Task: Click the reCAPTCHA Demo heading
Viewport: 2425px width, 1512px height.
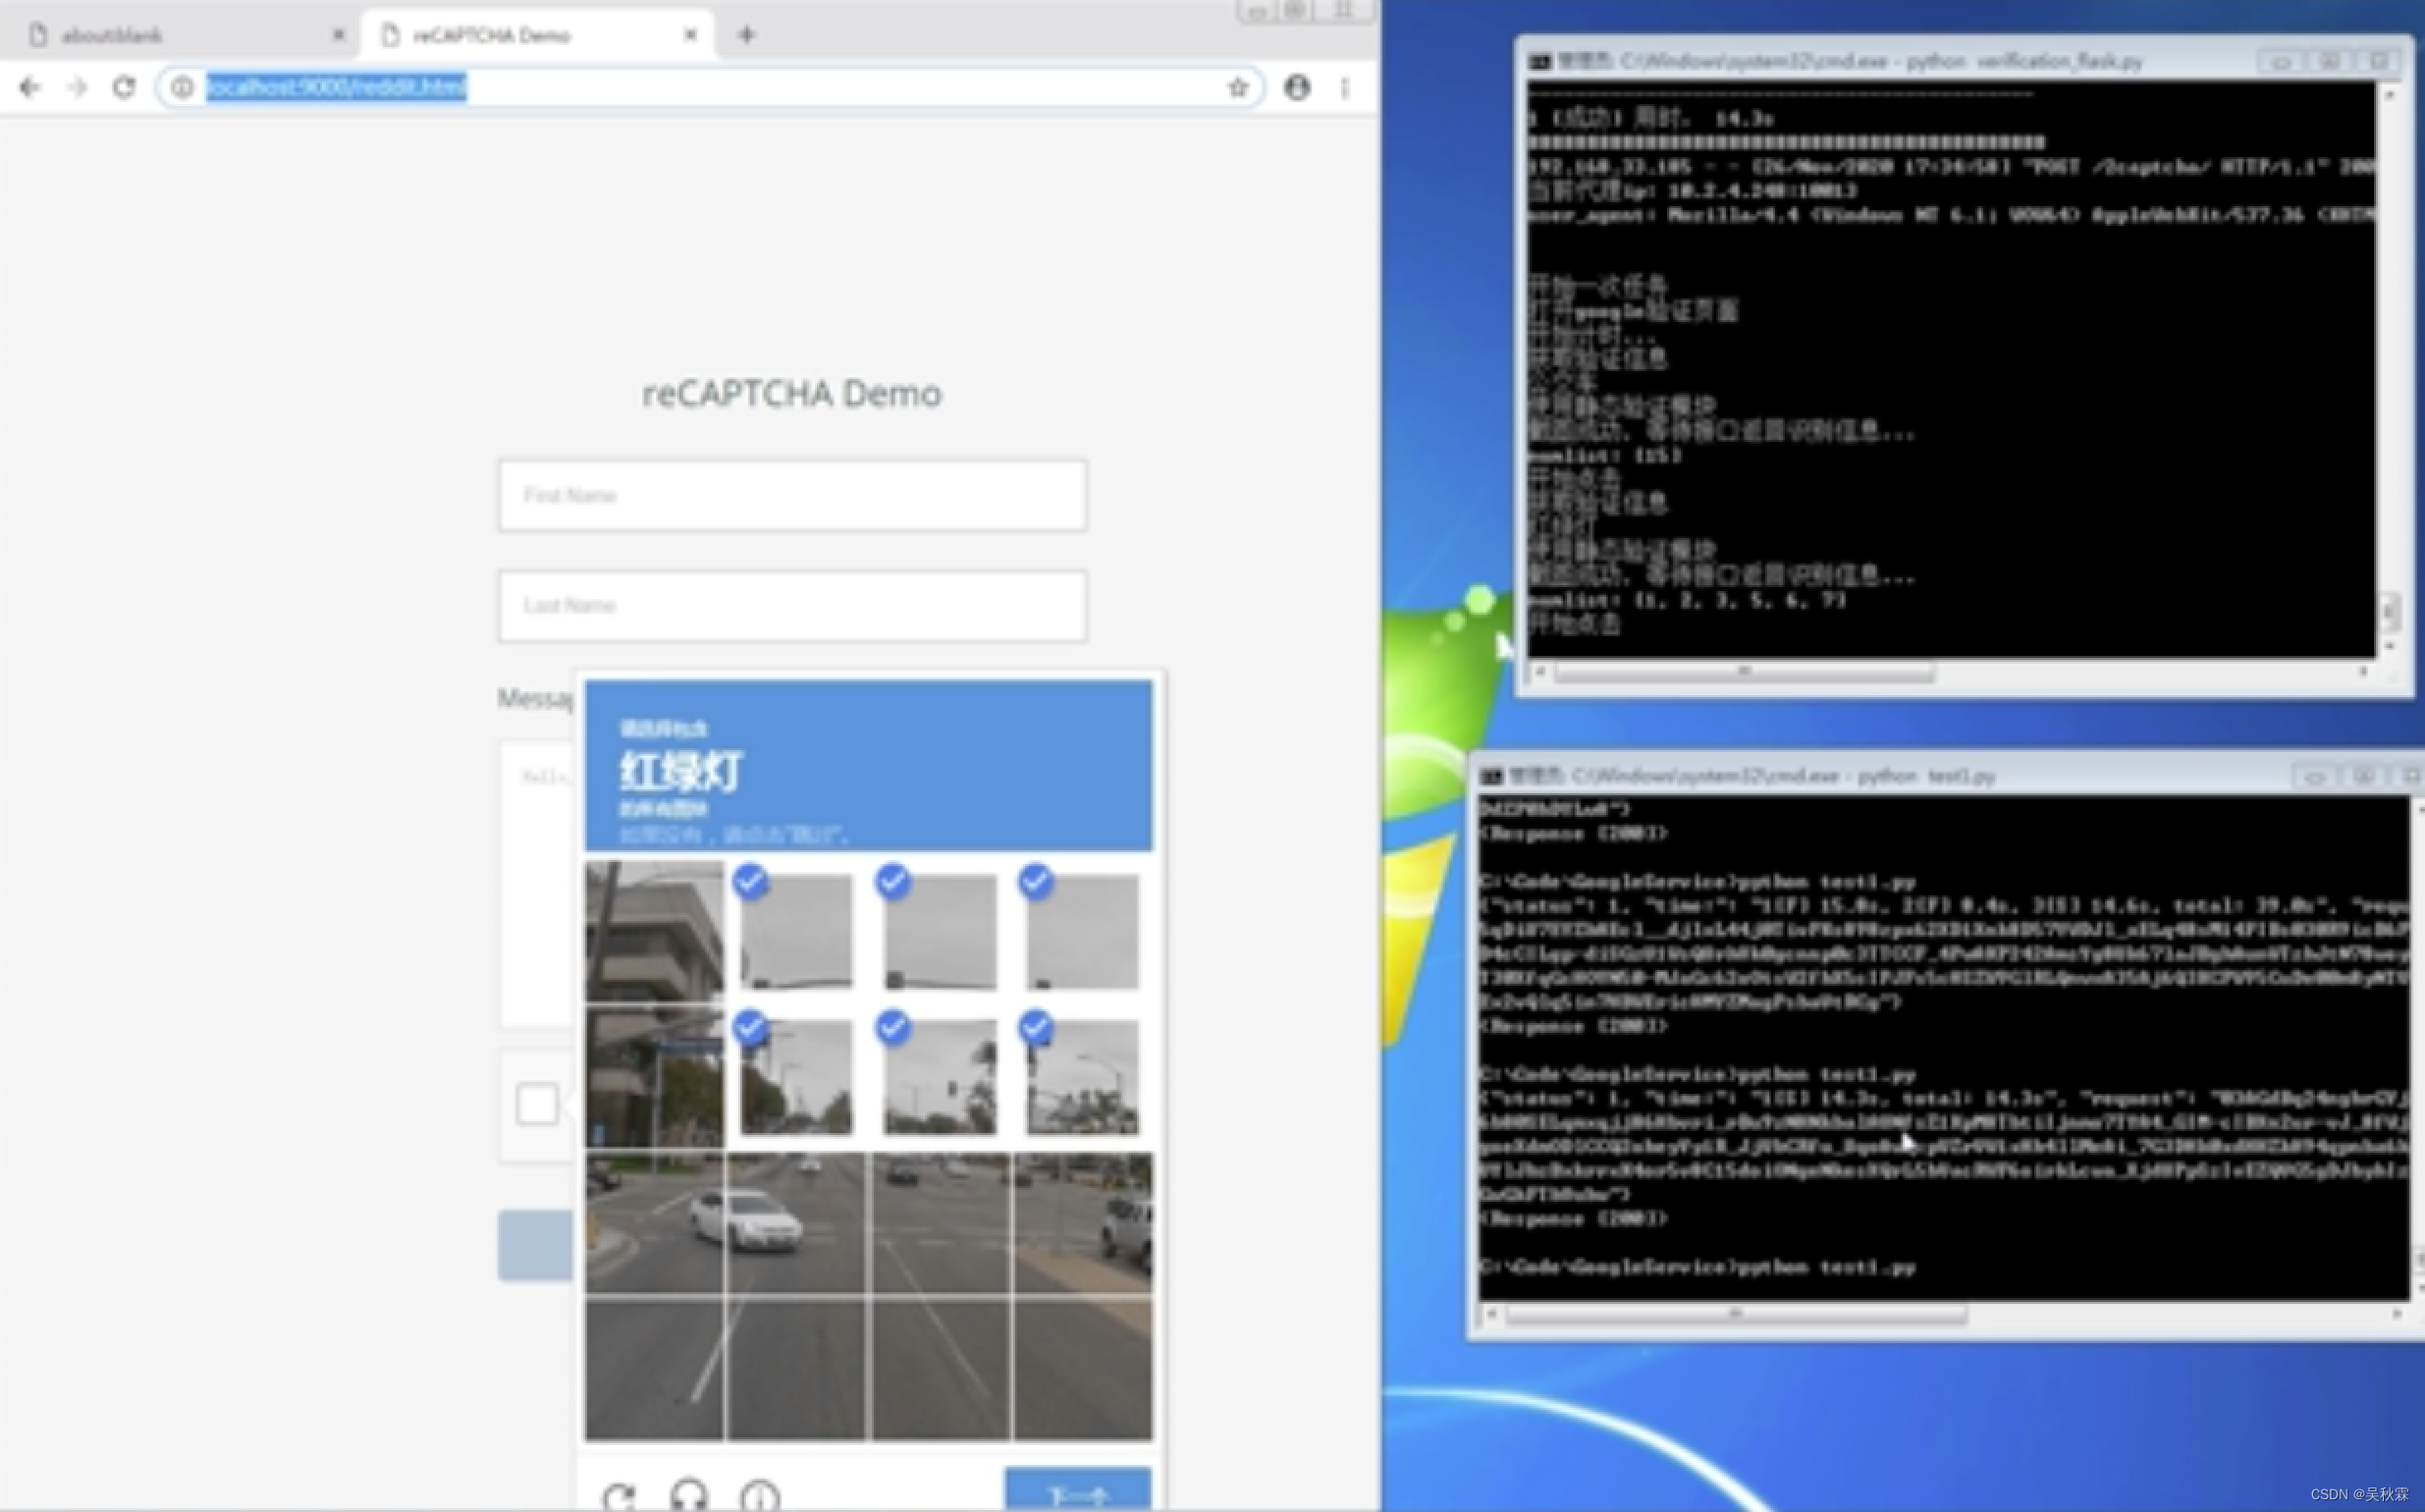Action: click(x=792, y=394)
